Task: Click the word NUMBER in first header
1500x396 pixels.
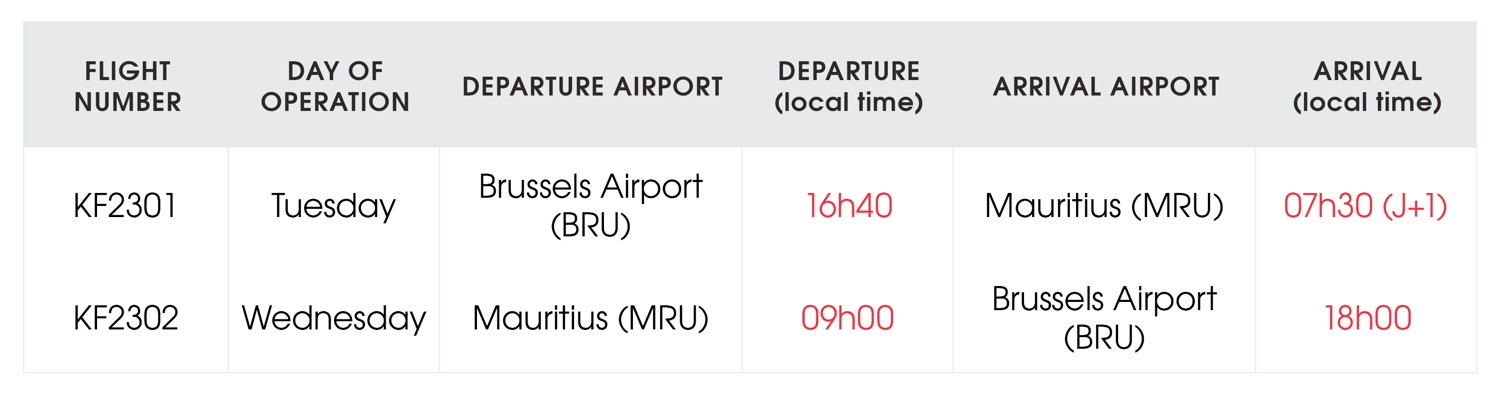Action: tap(127, 101)
